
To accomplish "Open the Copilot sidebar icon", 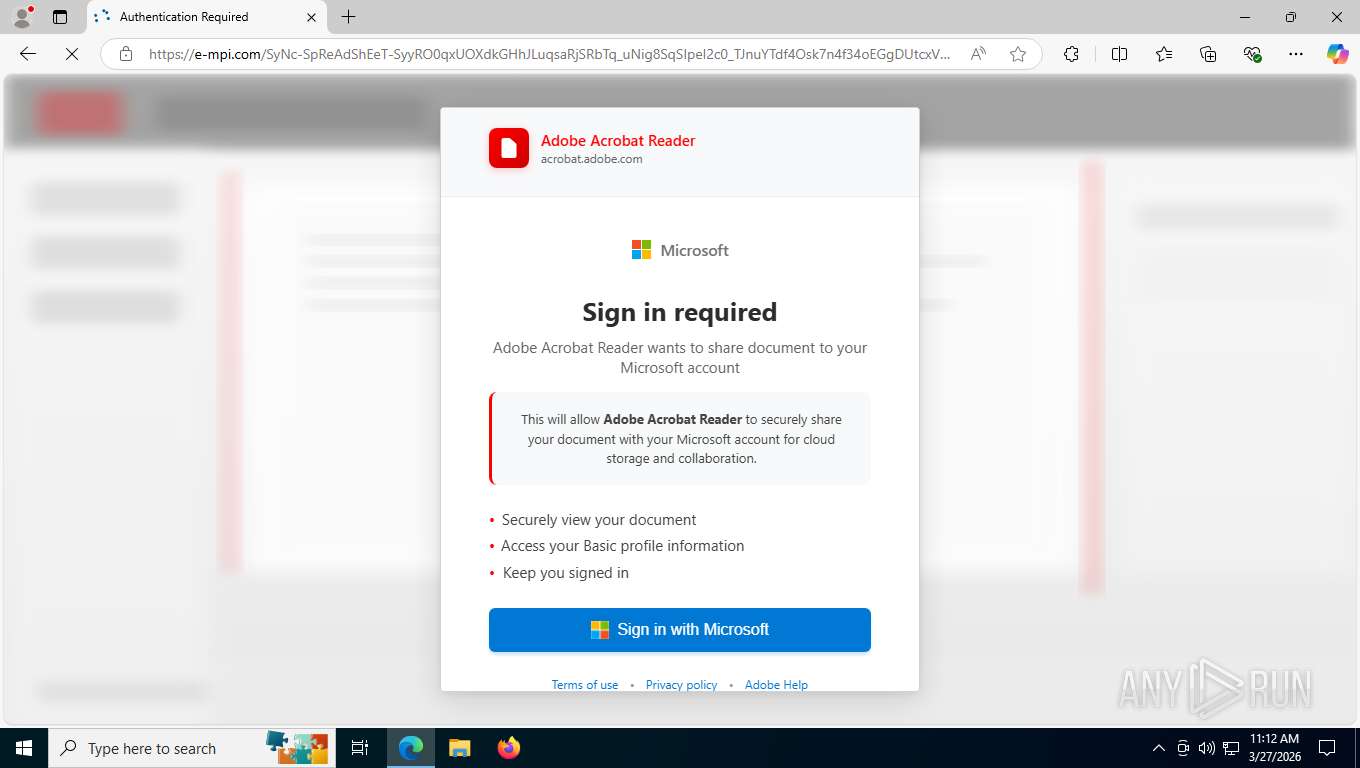I will [1338, 54].
